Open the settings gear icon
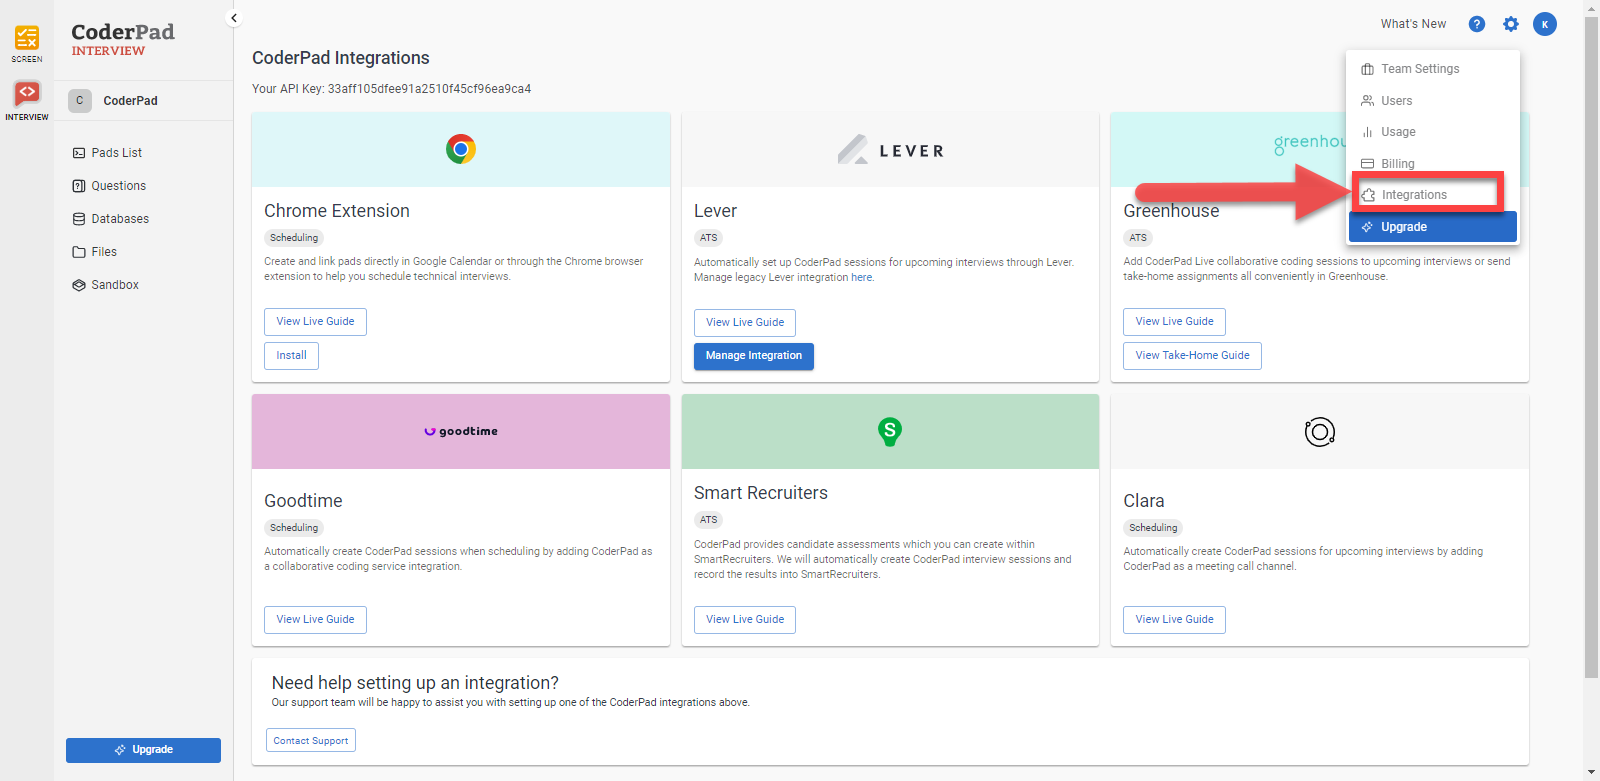 point(1510,24)
